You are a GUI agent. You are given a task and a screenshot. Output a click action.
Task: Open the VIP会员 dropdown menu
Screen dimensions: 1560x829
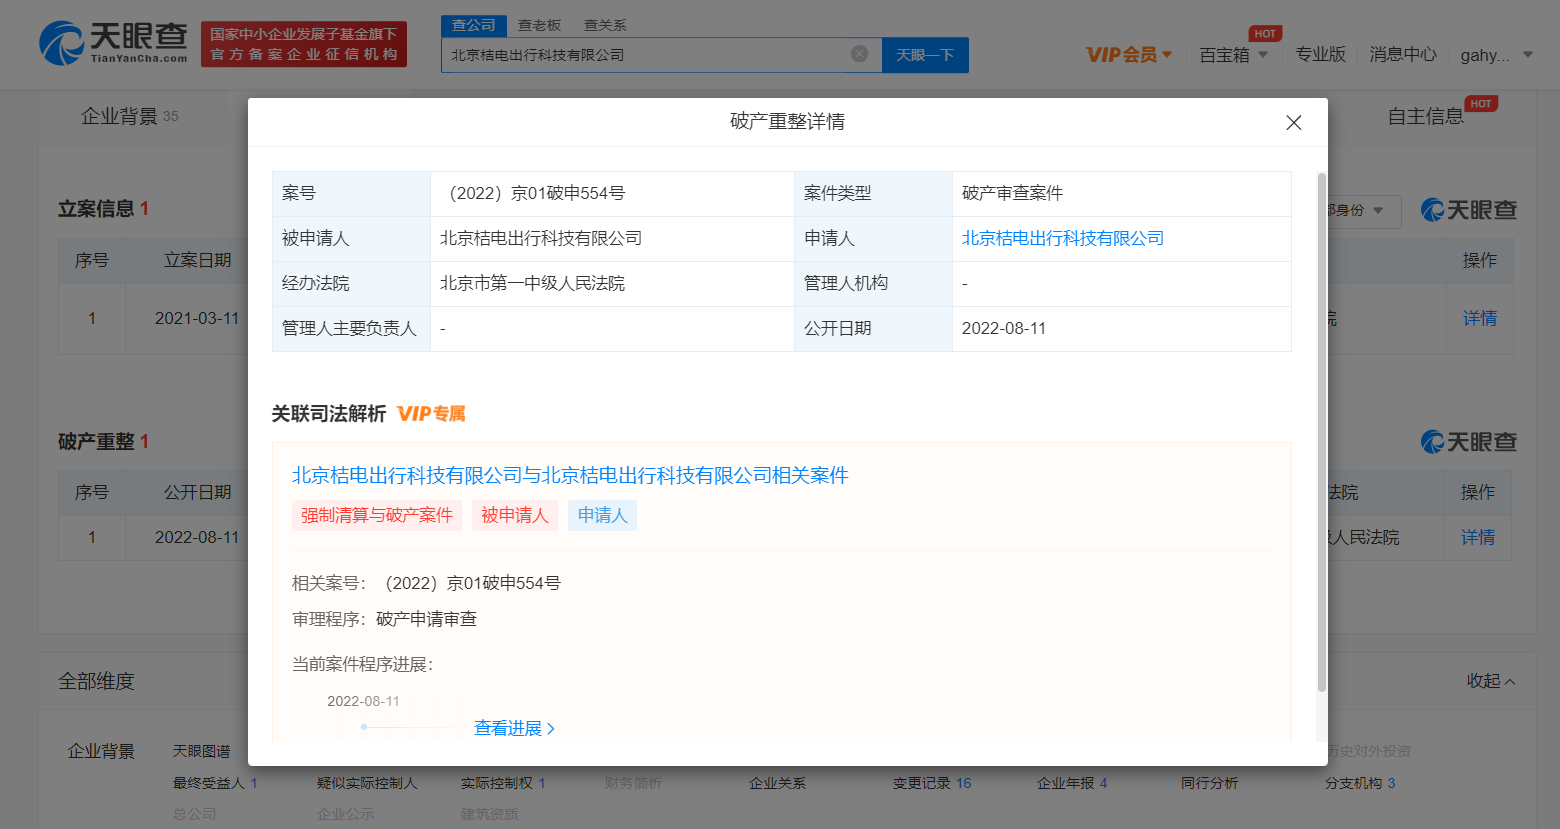[x=1129, y=55]
